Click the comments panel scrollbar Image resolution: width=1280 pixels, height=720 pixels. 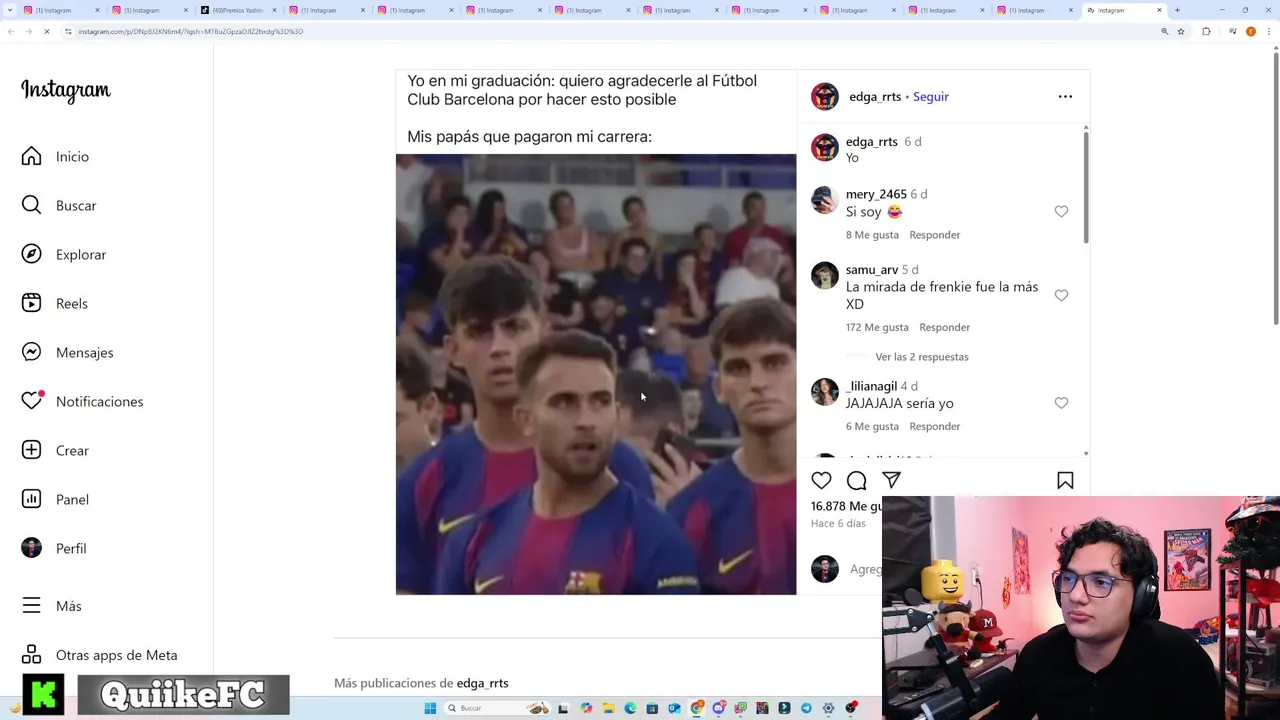click(x=1086, y=187)
